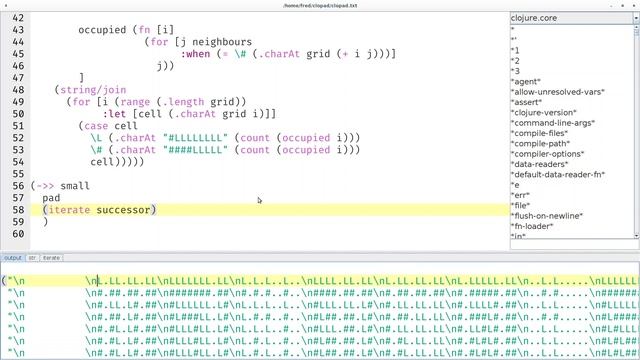The width and height of the screenshot is (640, 360).
Task: Open the clojure.core namespace dropdown
Action: click(636, 18)
